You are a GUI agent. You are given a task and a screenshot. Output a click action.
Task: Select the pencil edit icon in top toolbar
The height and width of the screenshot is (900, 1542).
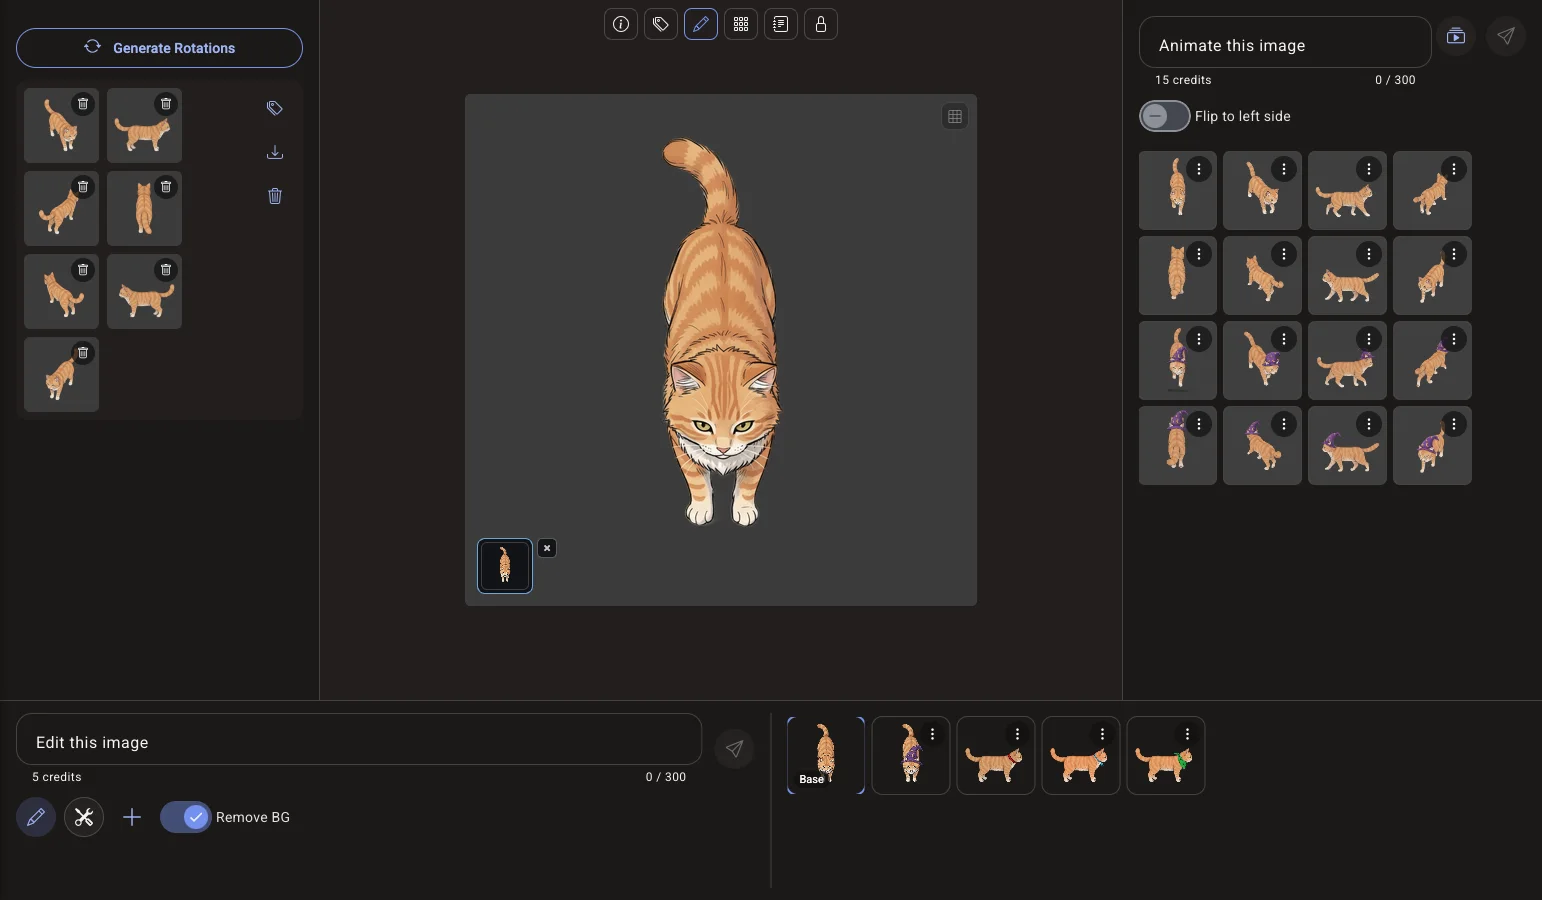(x=701, y=24)
